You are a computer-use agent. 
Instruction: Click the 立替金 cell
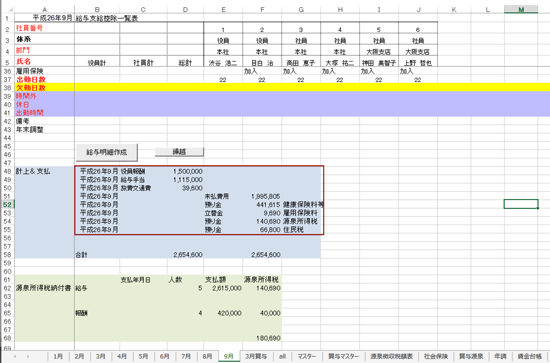pos(223,213)
